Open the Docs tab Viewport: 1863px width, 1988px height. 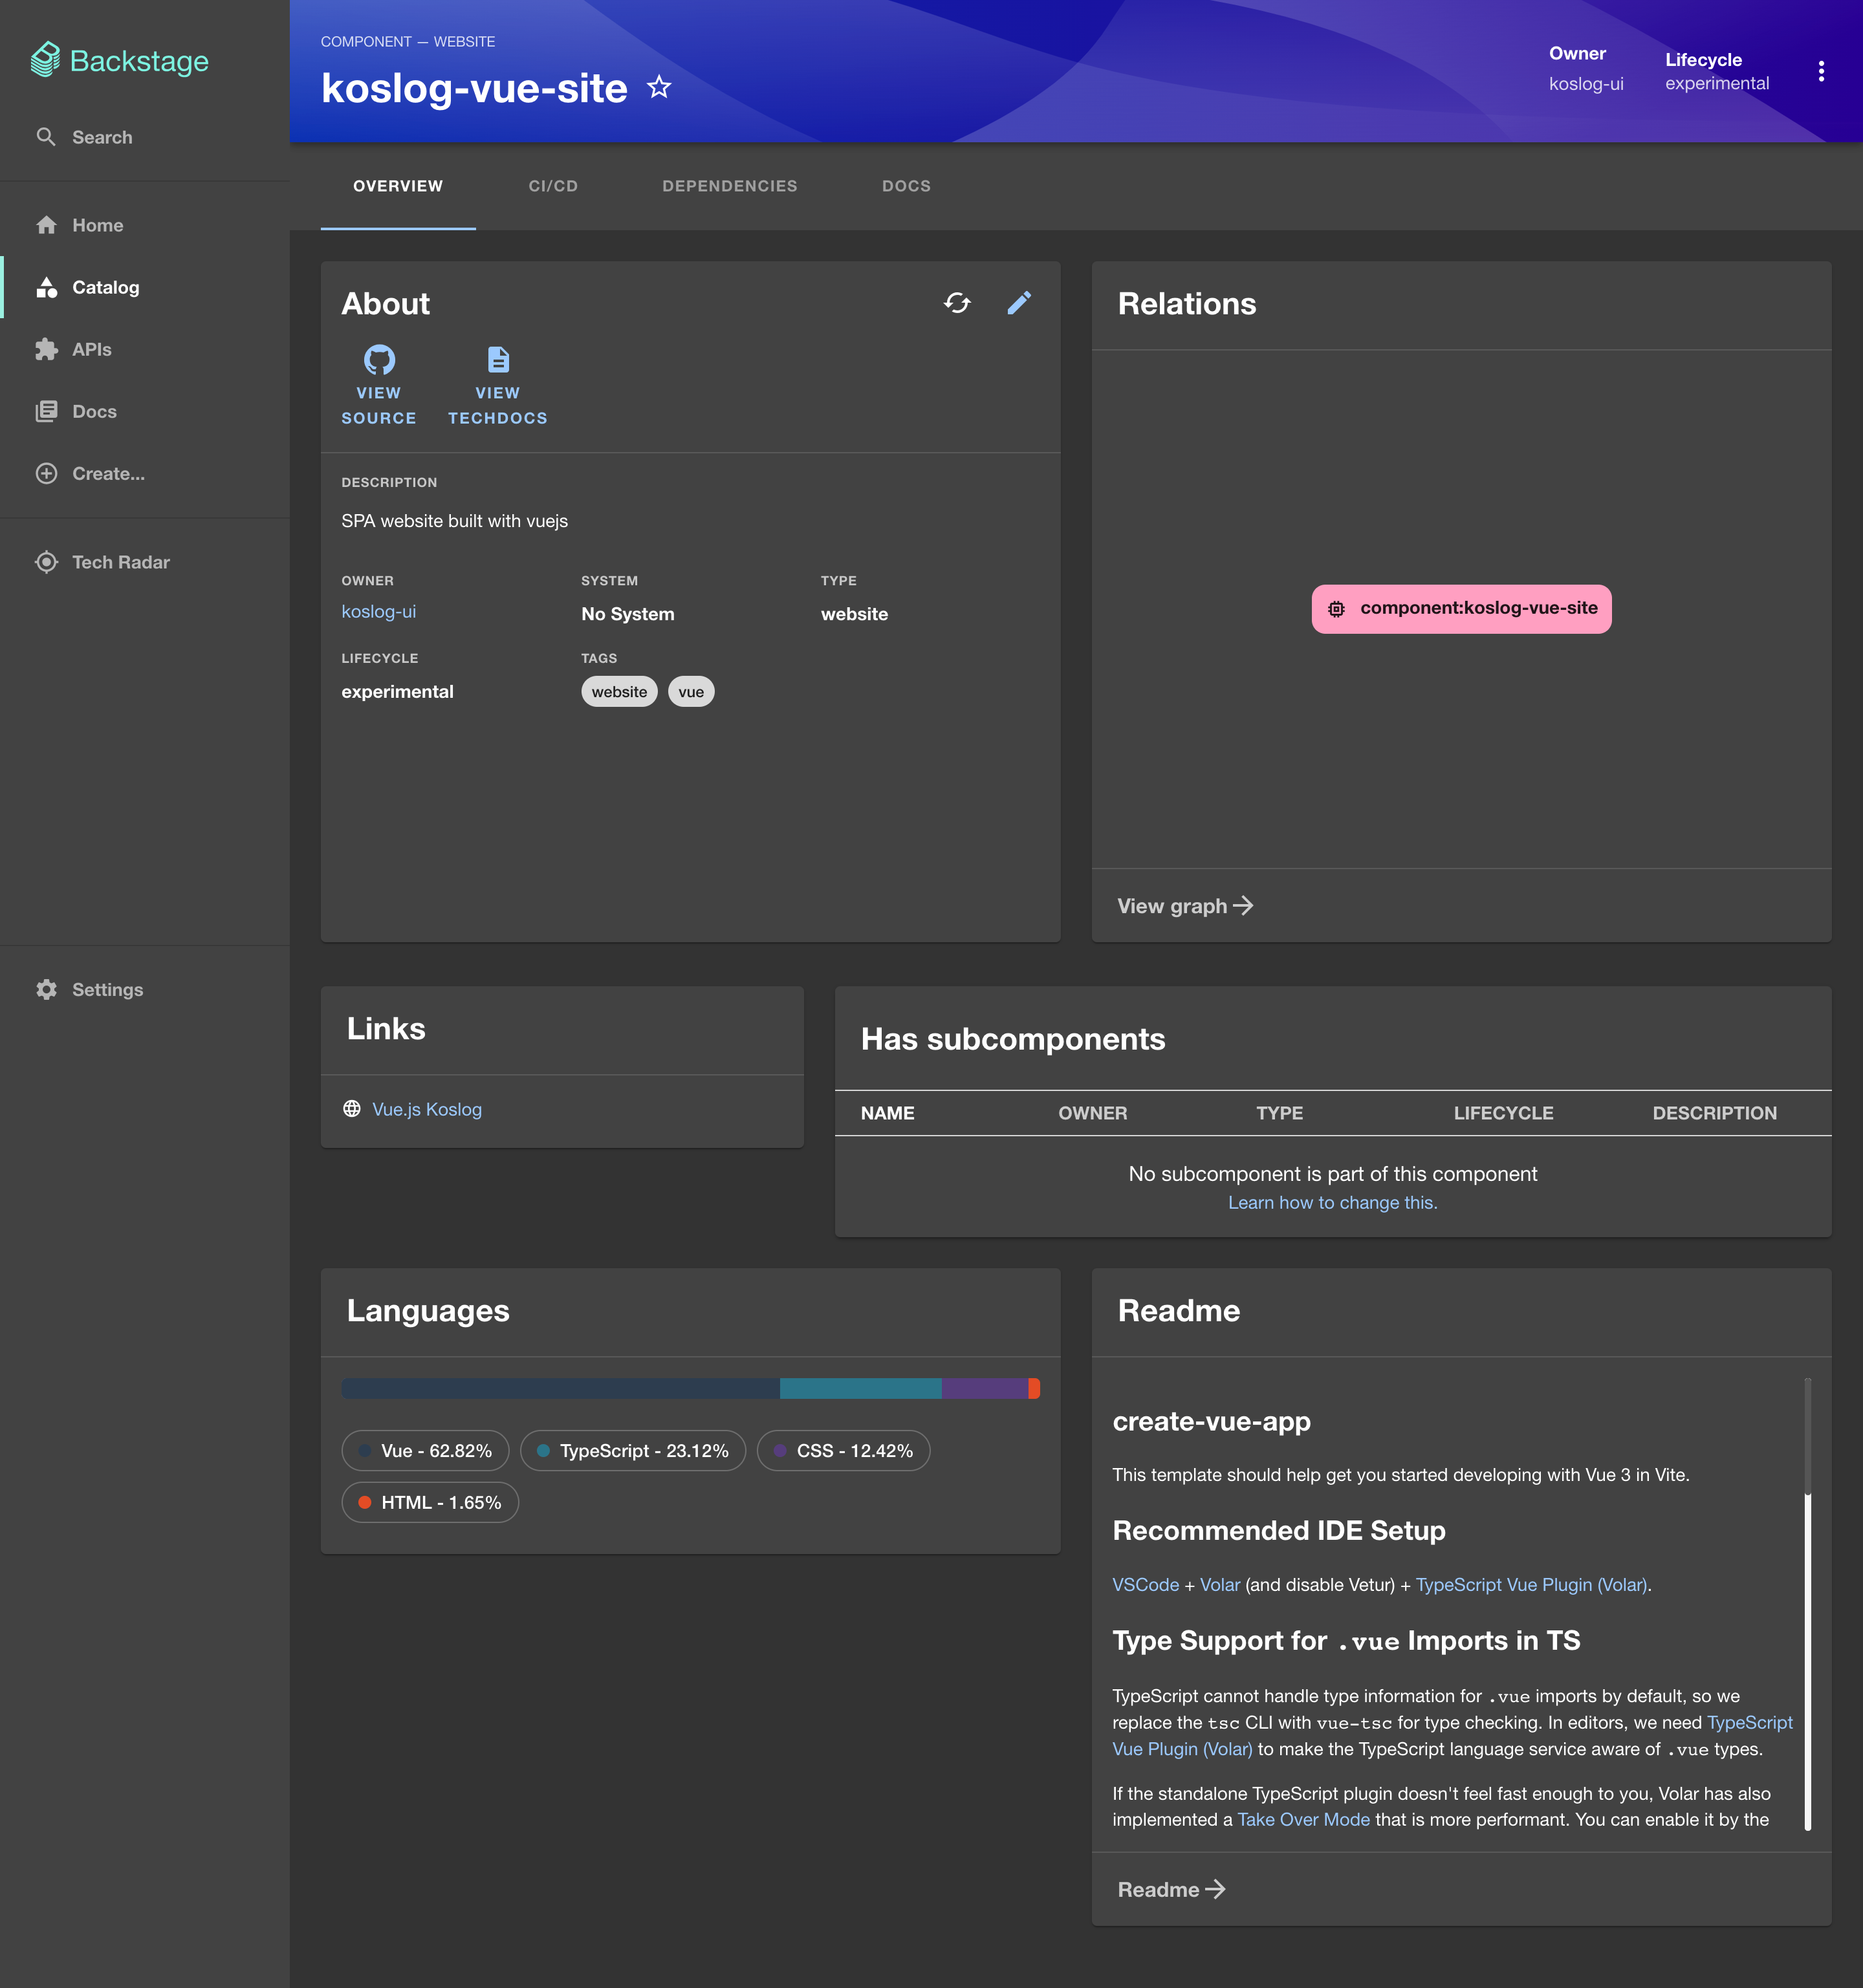pyautogui.click(x=906, y=186)
